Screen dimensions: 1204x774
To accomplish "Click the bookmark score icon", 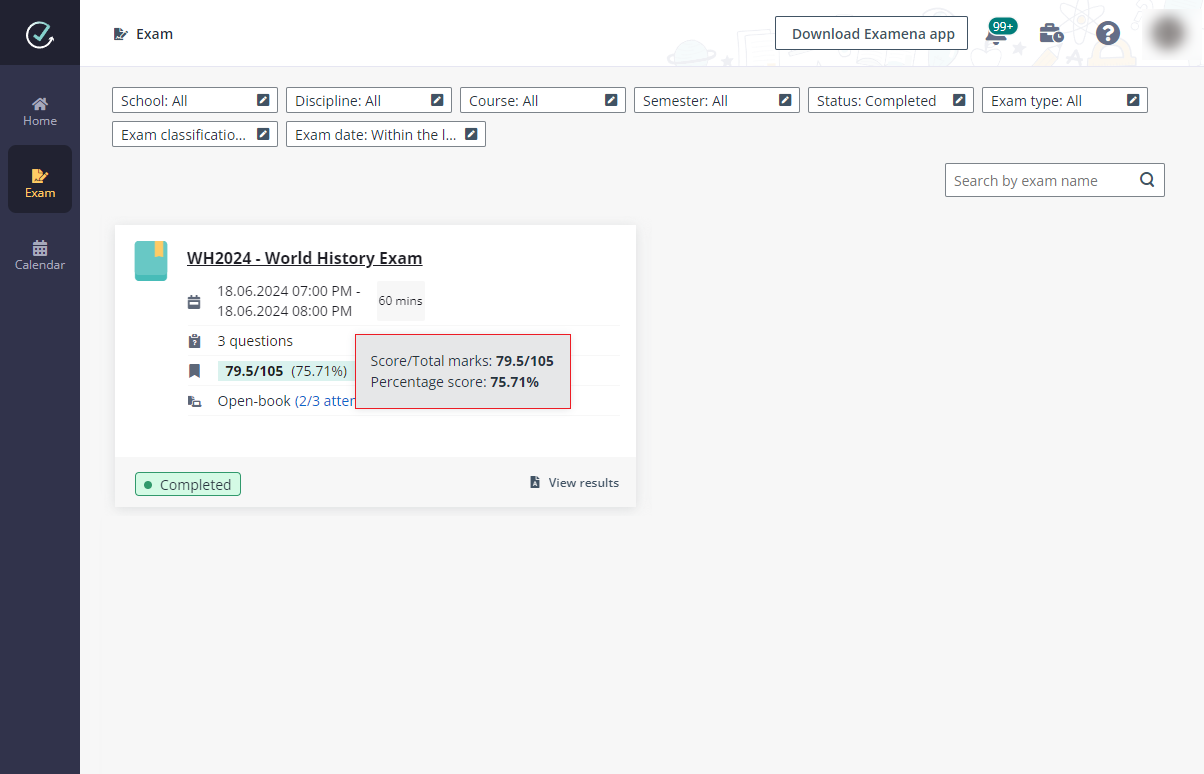I will pyautogui.click(x=194, y=371).
